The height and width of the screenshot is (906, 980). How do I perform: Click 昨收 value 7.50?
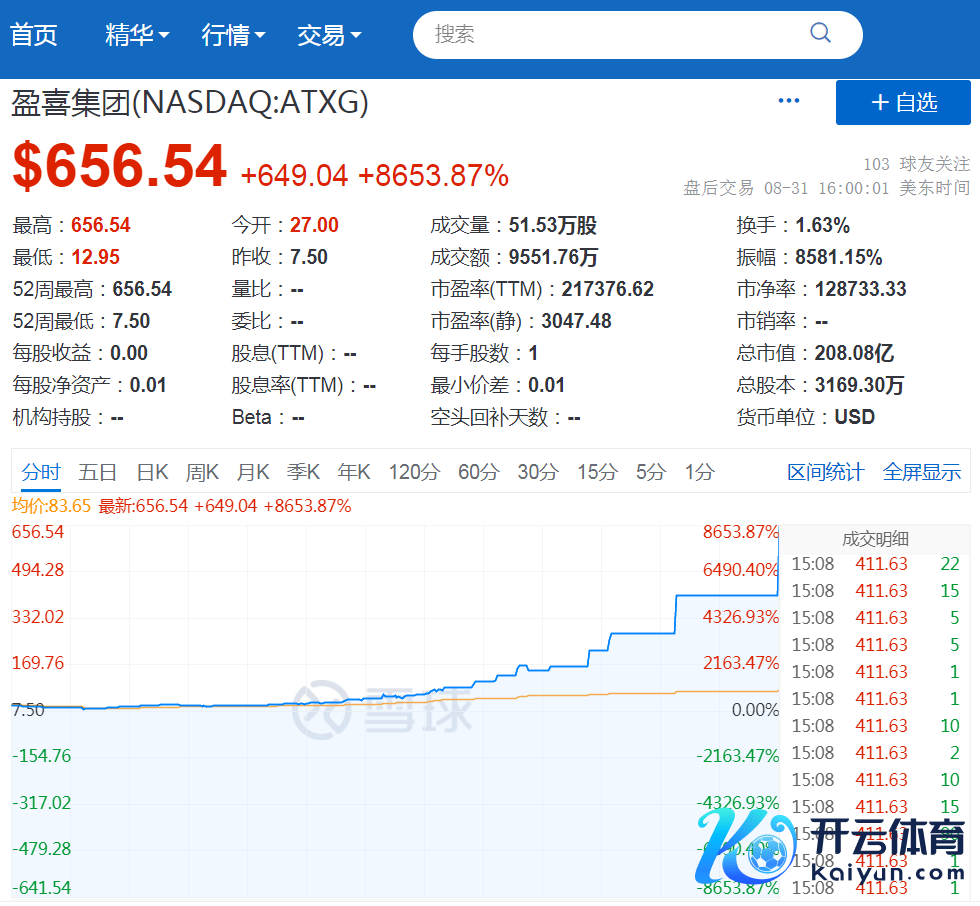coord(309,257)
